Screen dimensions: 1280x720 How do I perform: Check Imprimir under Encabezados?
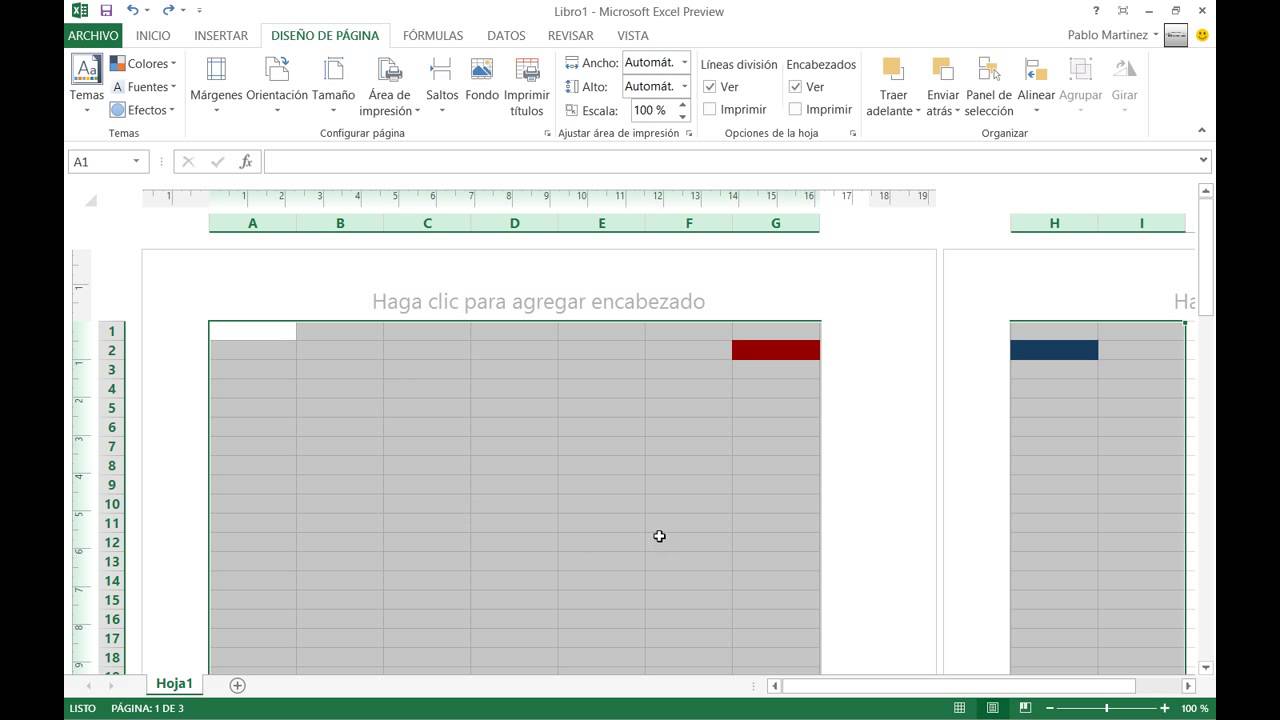[x=796, y=109]
